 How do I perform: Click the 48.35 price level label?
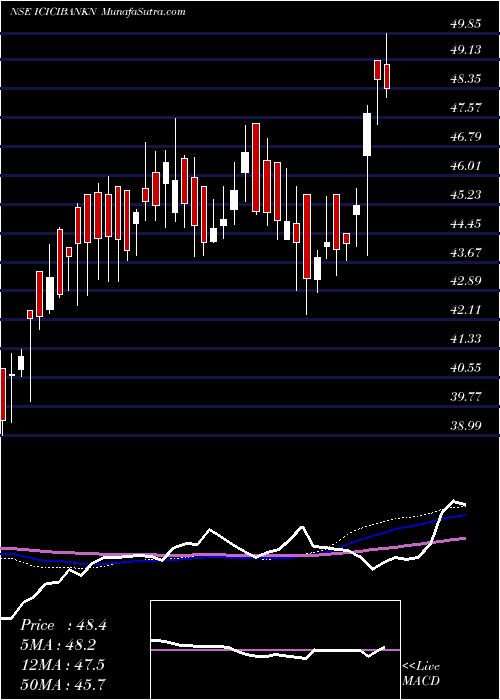coord(466,79)
